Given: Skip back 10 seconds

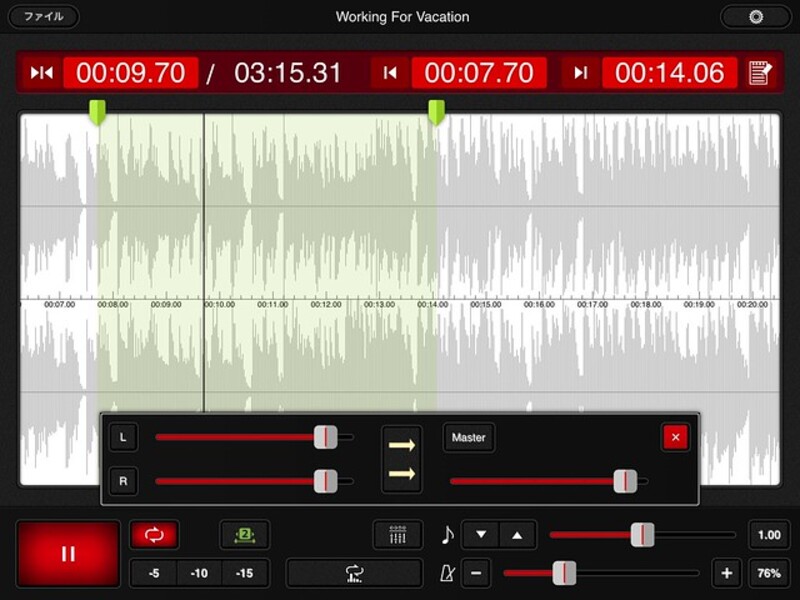Looking at the screenshot, I should [x=200, y=573].
